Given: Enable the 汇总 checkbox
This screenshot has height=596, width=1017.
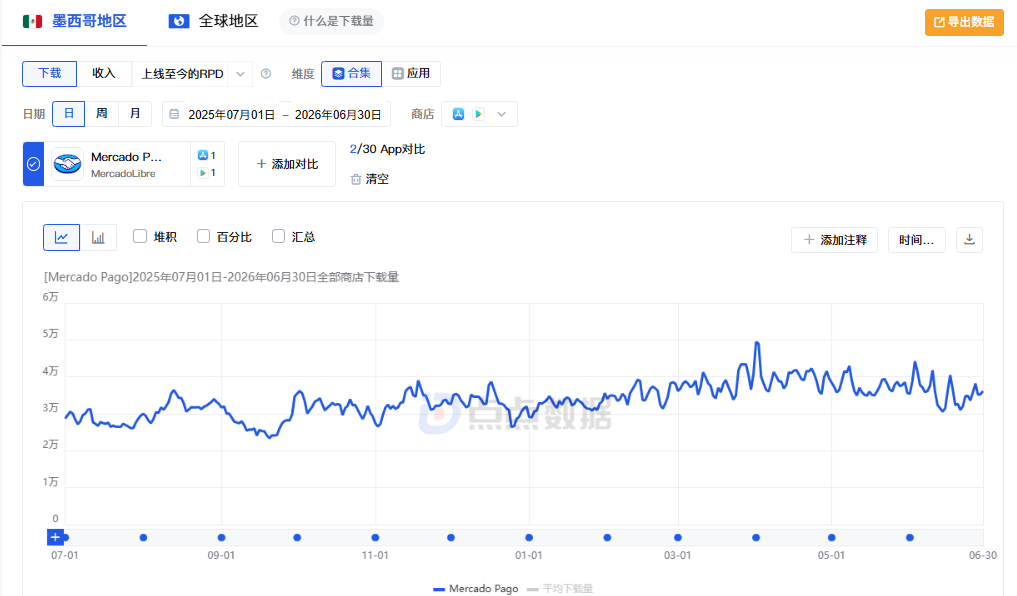Looking at the screenshot, I should point(278,236).
